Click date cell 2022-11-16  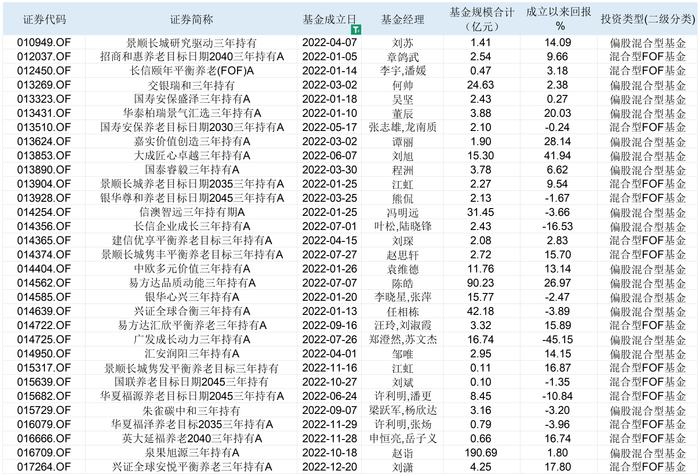[329, 368]
